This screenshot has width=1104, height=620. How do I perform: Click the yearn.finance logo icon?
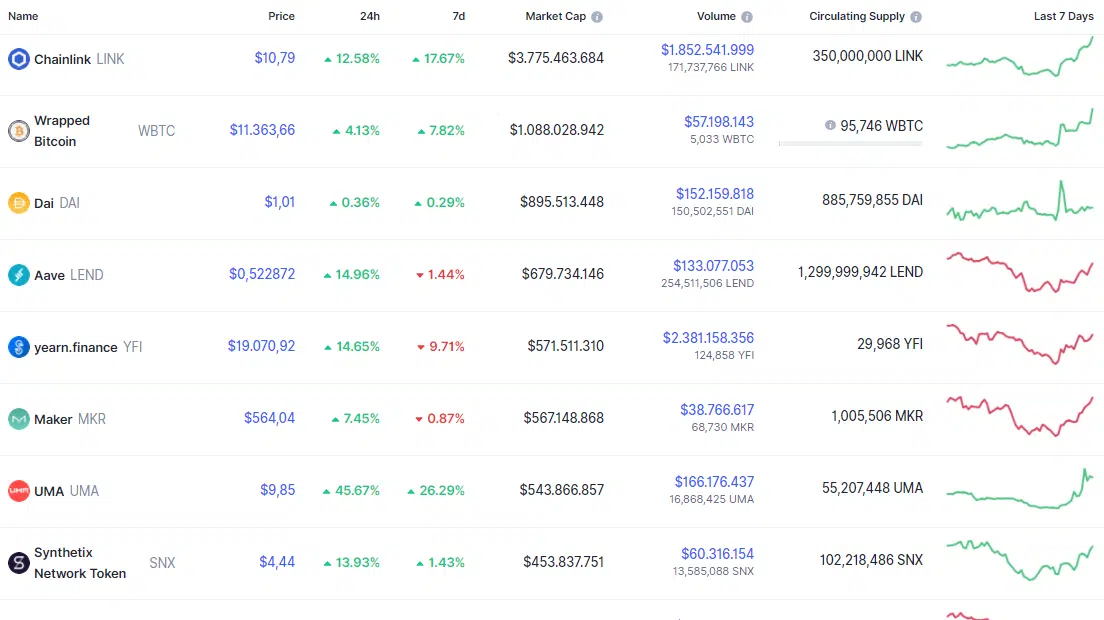point(18,347)
